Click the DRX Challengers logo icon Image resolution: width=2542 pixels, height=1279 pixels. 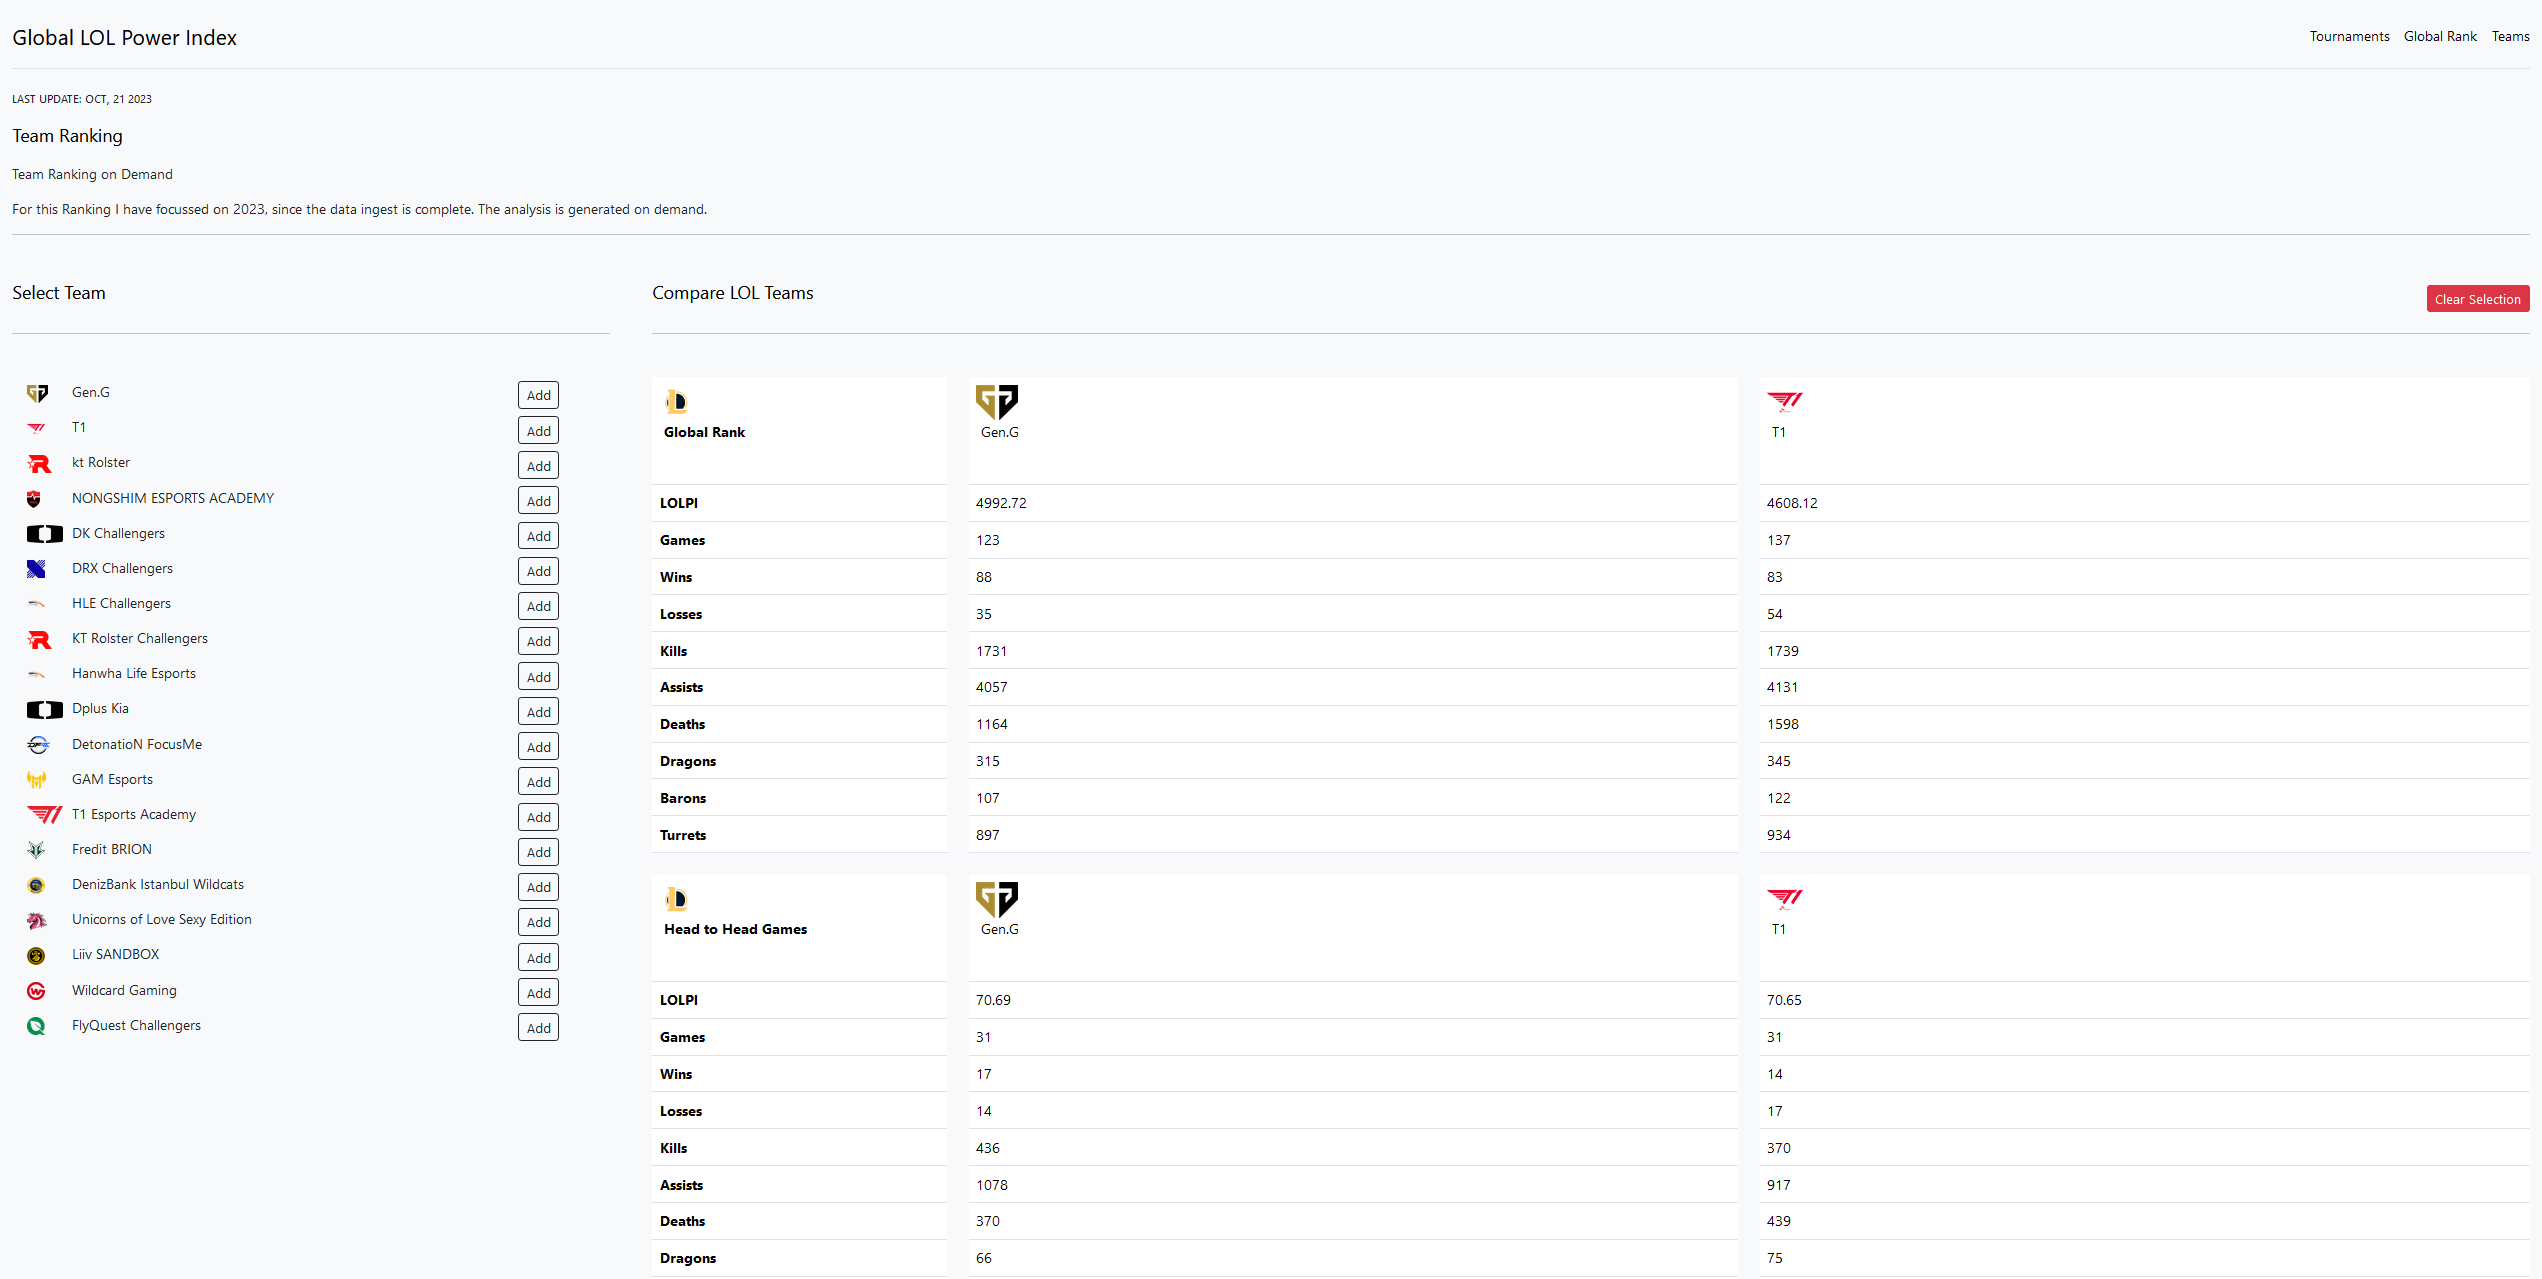[36, 569]
